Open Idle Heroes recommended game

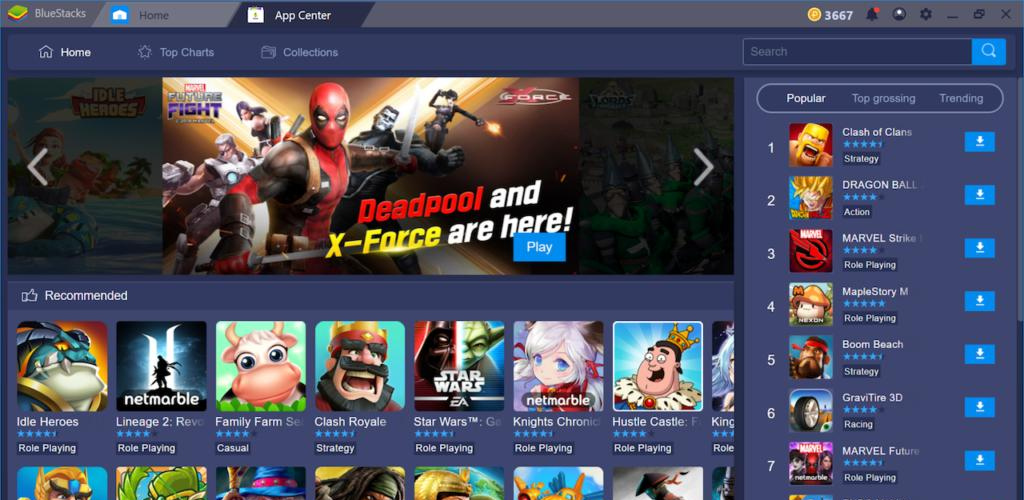(x=62, y=366)
